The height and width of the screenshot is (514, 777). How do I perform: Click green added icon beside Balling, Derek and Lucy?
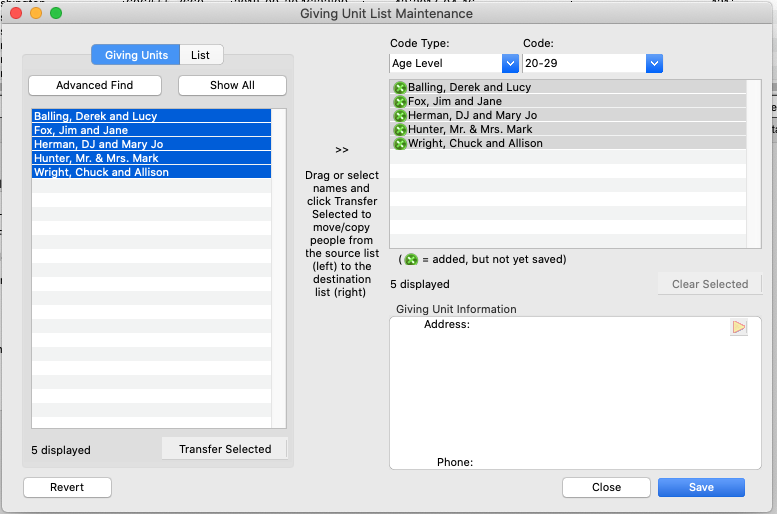(x=400, y=88)
